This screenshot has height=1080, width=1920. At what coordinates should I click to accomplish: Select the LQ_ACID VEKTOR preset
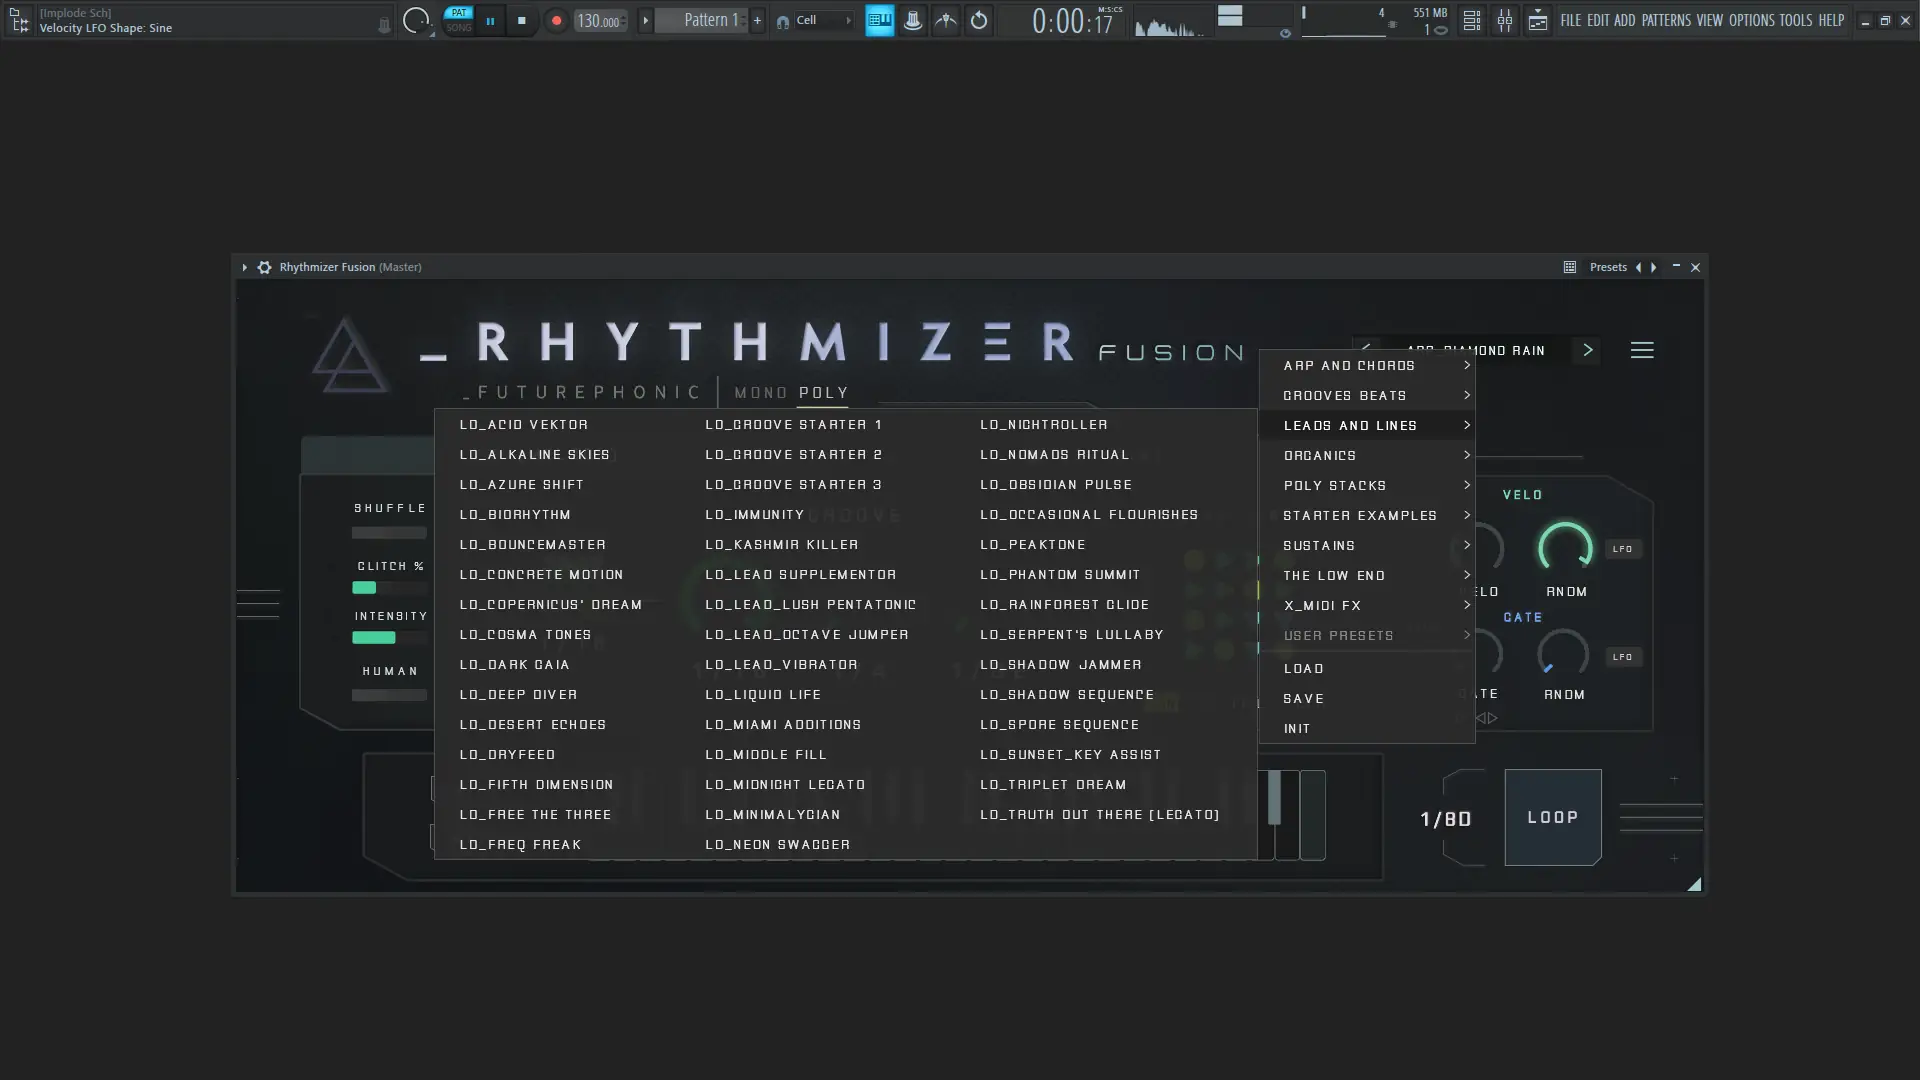[524, 424]
